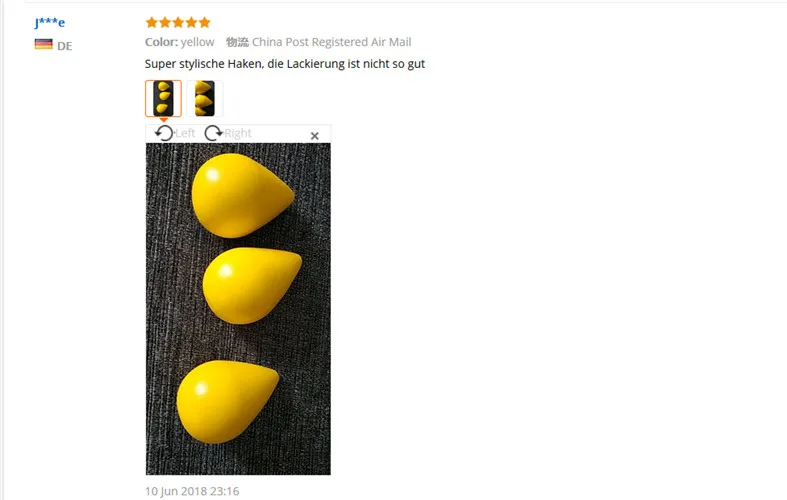The image size is (787, 500).
Task: Click the first orange rating star
Action: 152,22
